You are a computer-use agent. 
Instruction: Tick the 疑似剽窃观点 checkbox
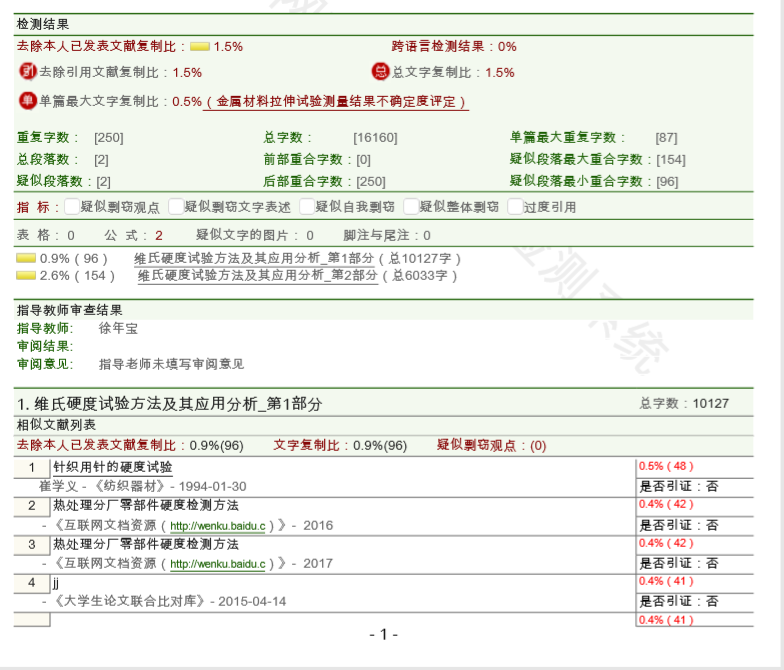pos(72,206)
